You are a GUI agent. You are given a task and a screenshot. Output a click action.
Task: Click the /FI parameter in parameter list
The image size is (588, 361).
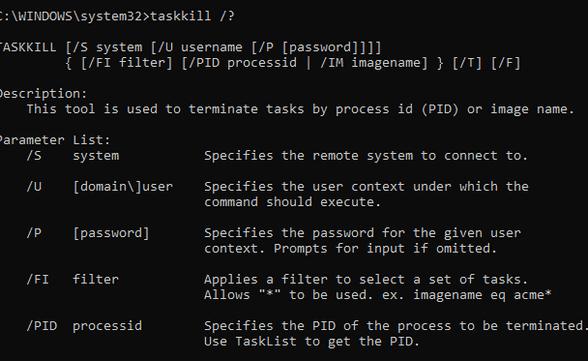[38, 279]
